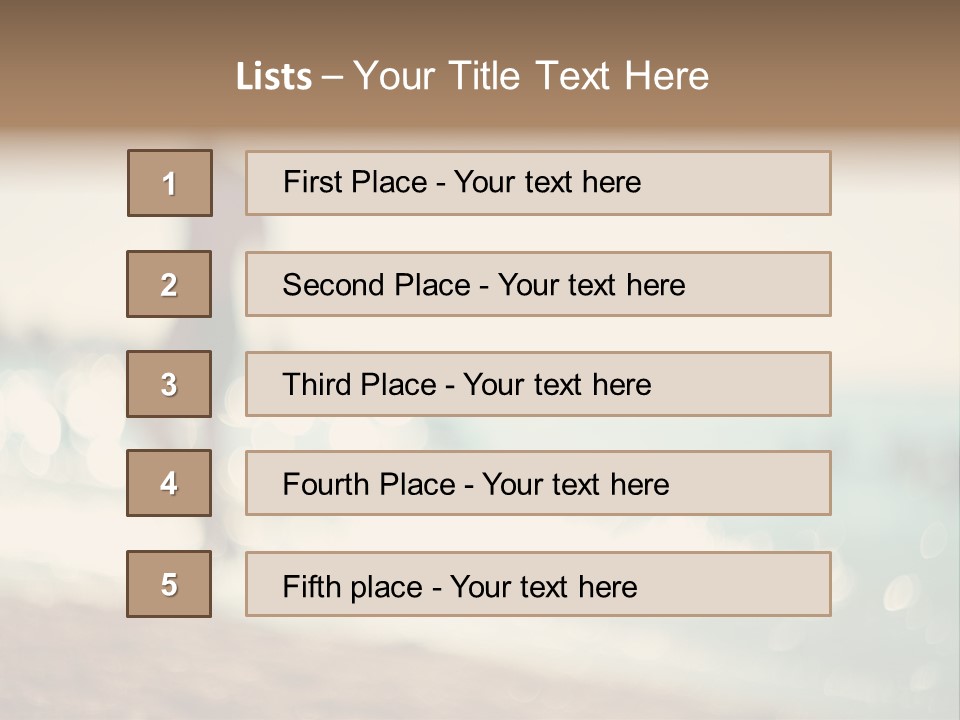Select the number 4 box
The height and width of the screenshot is (720, 960).
tap(169, 483)
